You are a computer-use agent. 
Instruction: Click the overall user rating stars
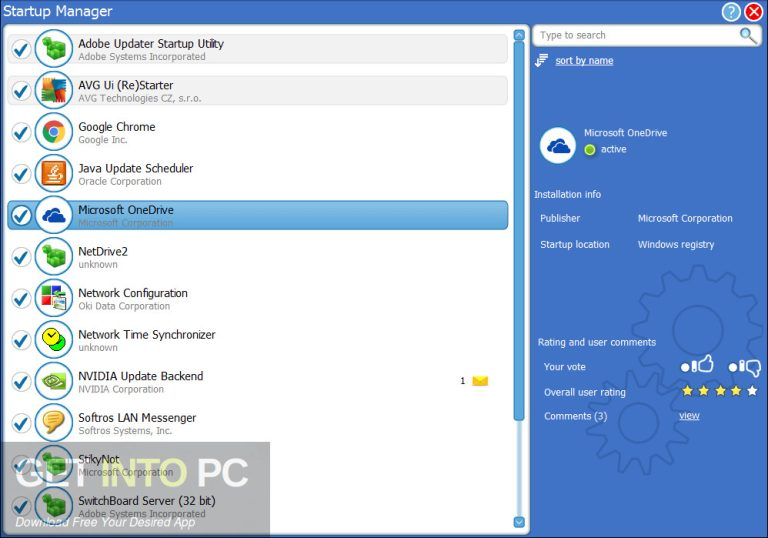tap(720, 391)
